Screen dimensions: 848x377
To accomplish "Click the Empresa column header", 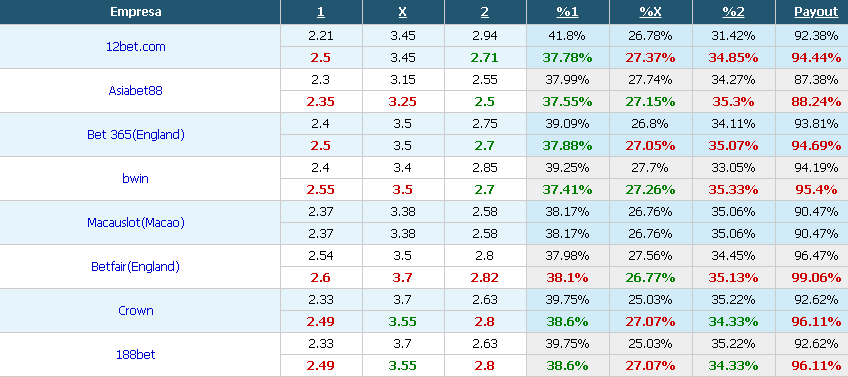I will 136,12.
